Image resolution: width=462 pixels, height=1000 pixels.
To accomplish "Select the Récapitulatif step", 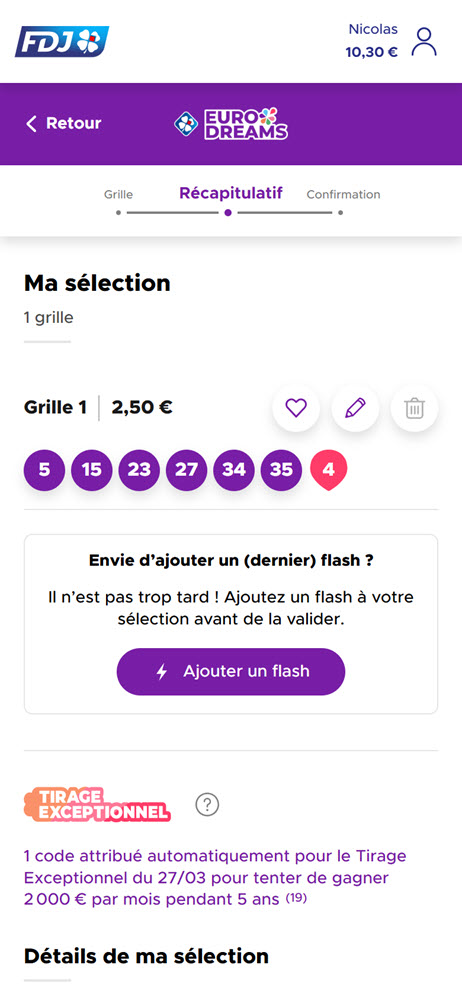I will [230, 193].
